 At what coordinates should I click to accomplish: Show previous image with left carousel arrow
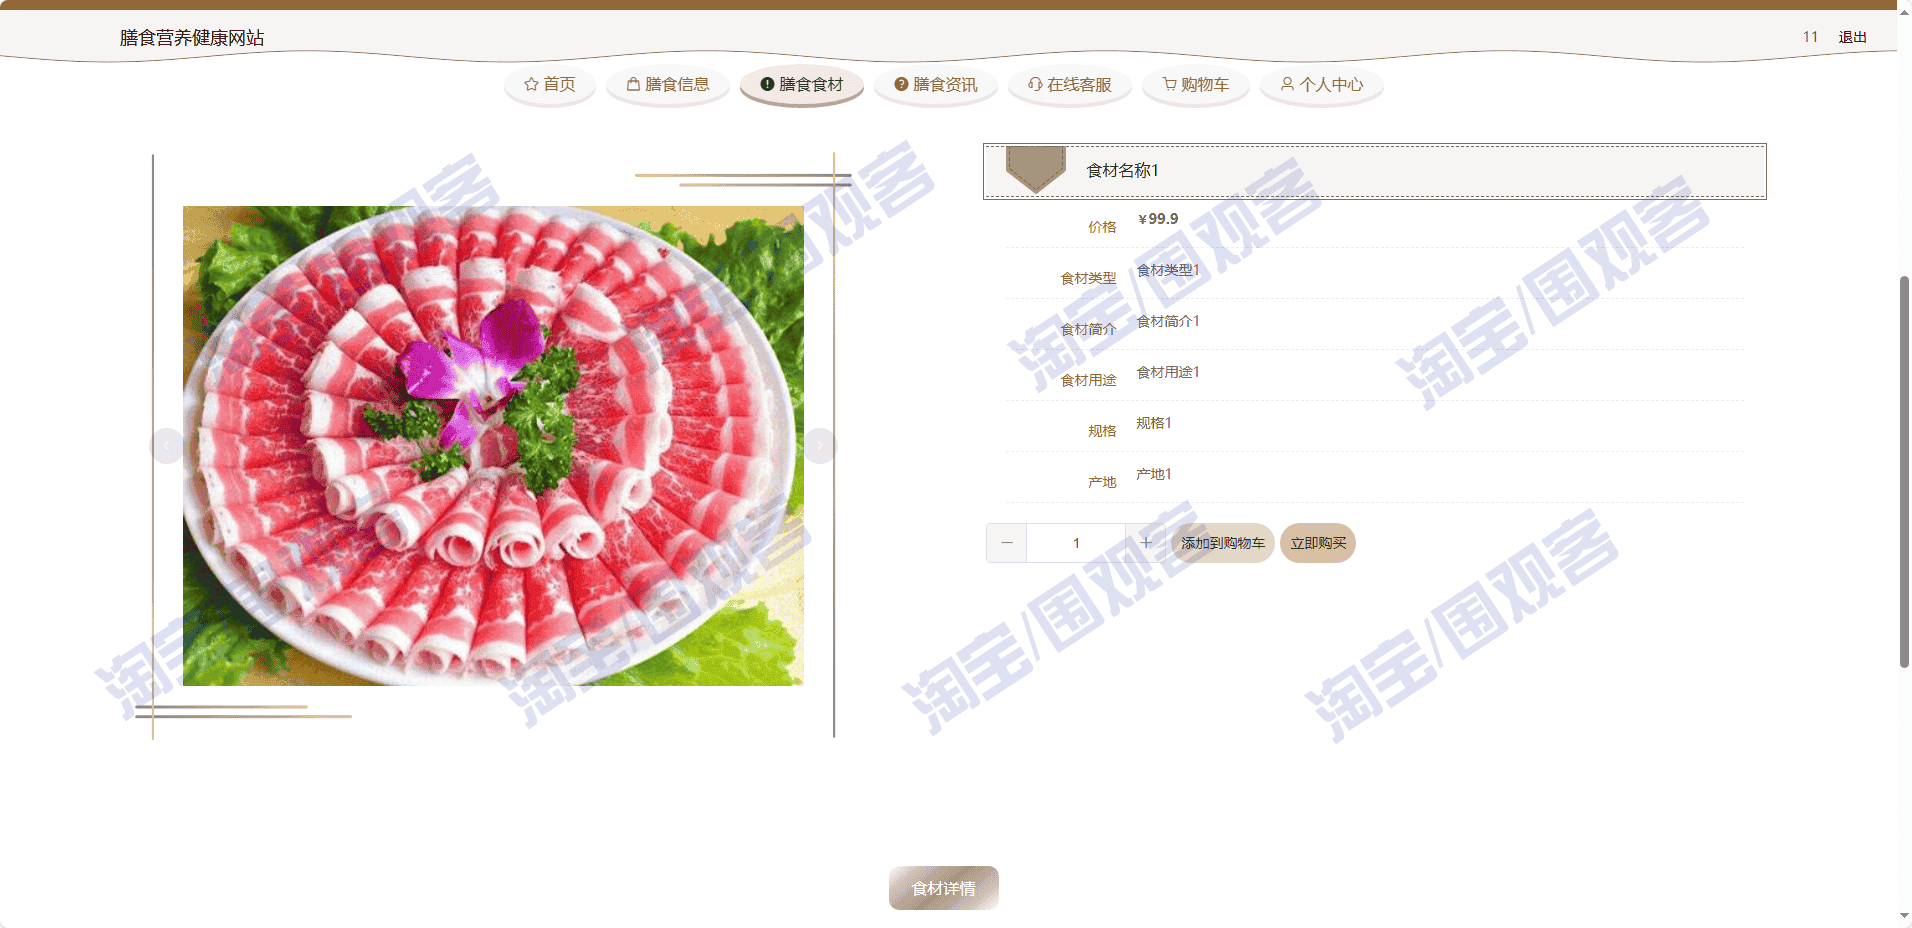167,445
